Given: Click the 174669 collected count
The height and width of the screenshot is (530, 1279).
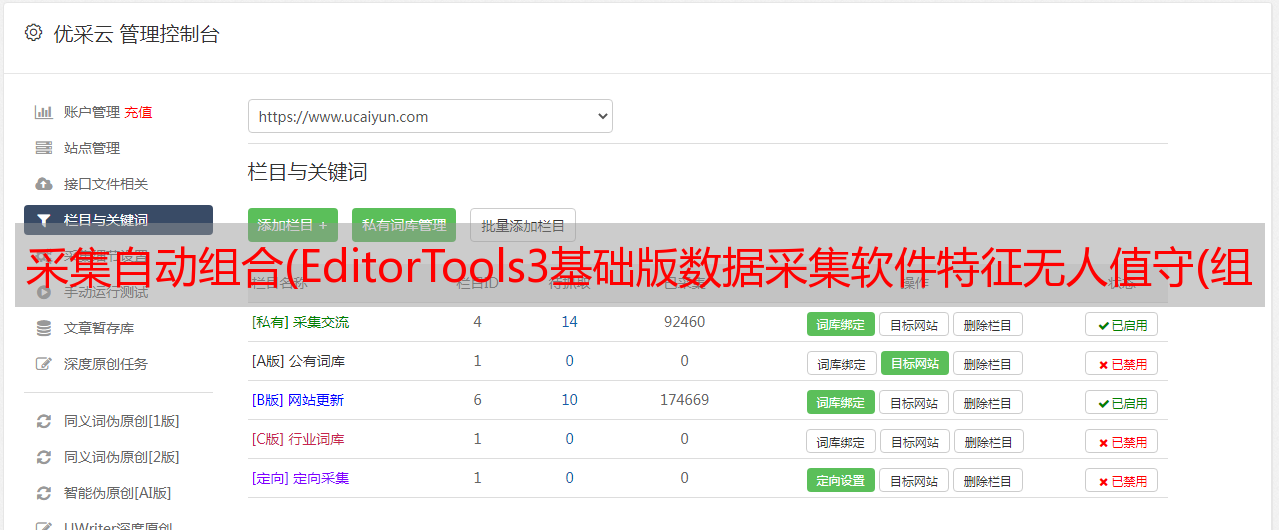Looking at the screenshot, I should point(684,400).
